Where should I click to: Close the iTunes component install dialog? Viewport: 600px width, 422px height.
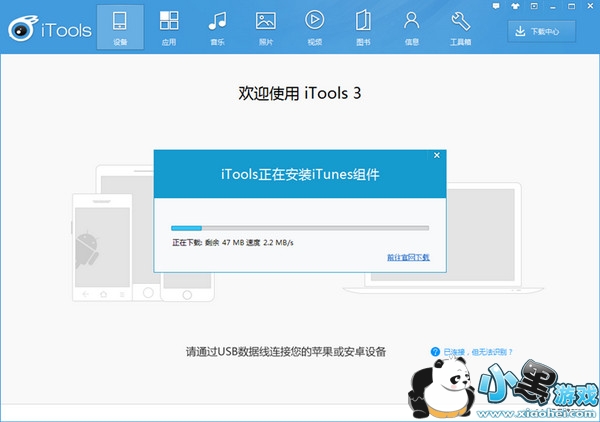tap(437, 155)
